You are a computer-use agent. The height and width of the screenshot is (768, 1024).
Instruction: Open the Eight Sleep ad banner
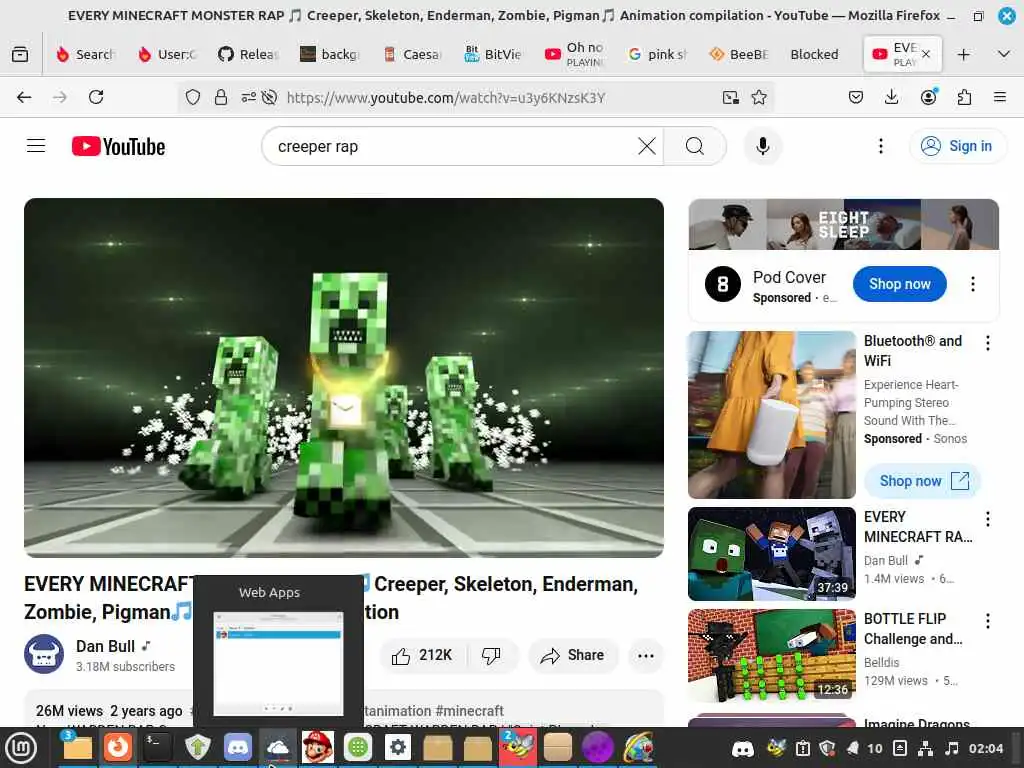(x=843, y=224)
